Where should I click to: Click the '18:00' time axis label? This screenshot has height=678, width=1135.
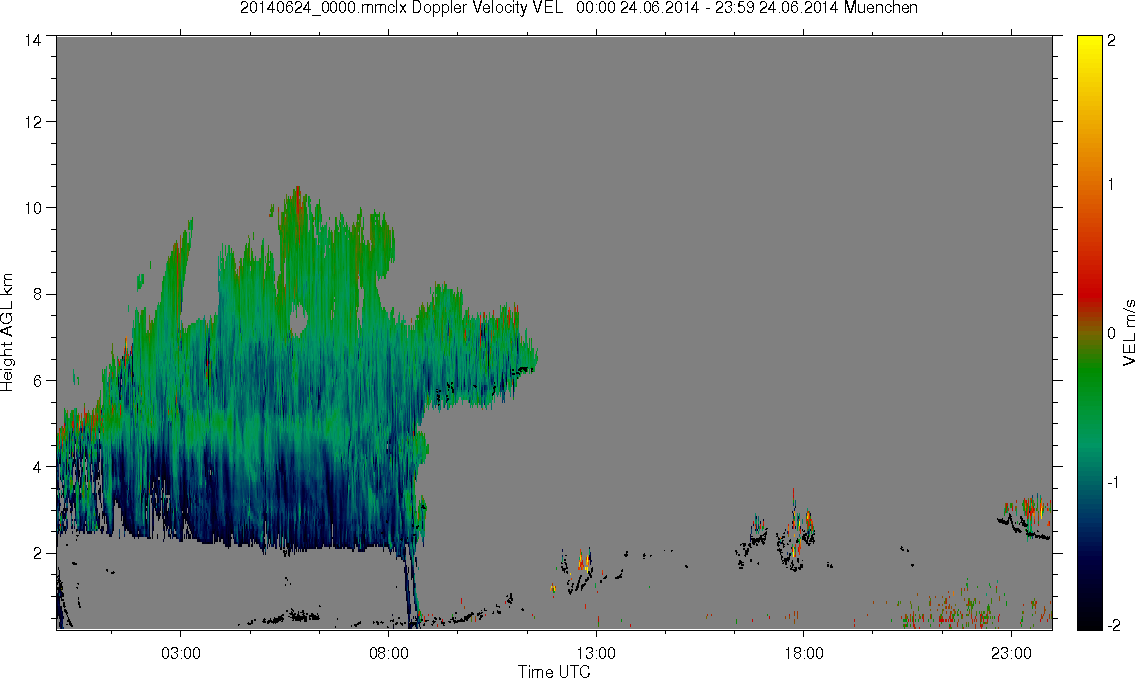click(x=803, y=654)
